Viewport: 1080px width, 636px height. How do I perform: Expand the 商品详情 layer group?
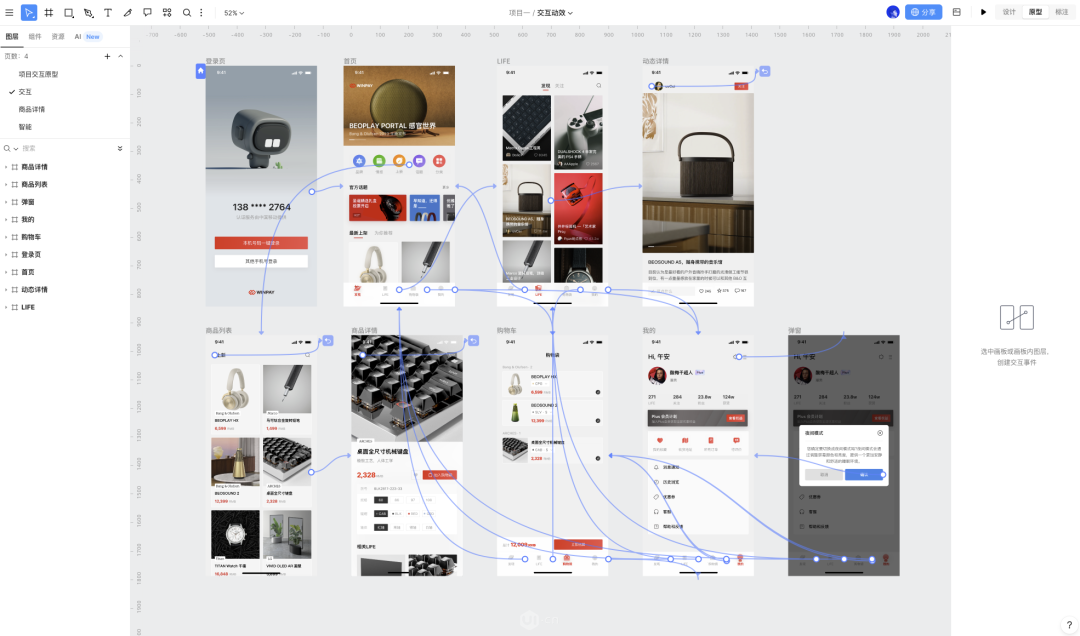[x=6, y=167]
